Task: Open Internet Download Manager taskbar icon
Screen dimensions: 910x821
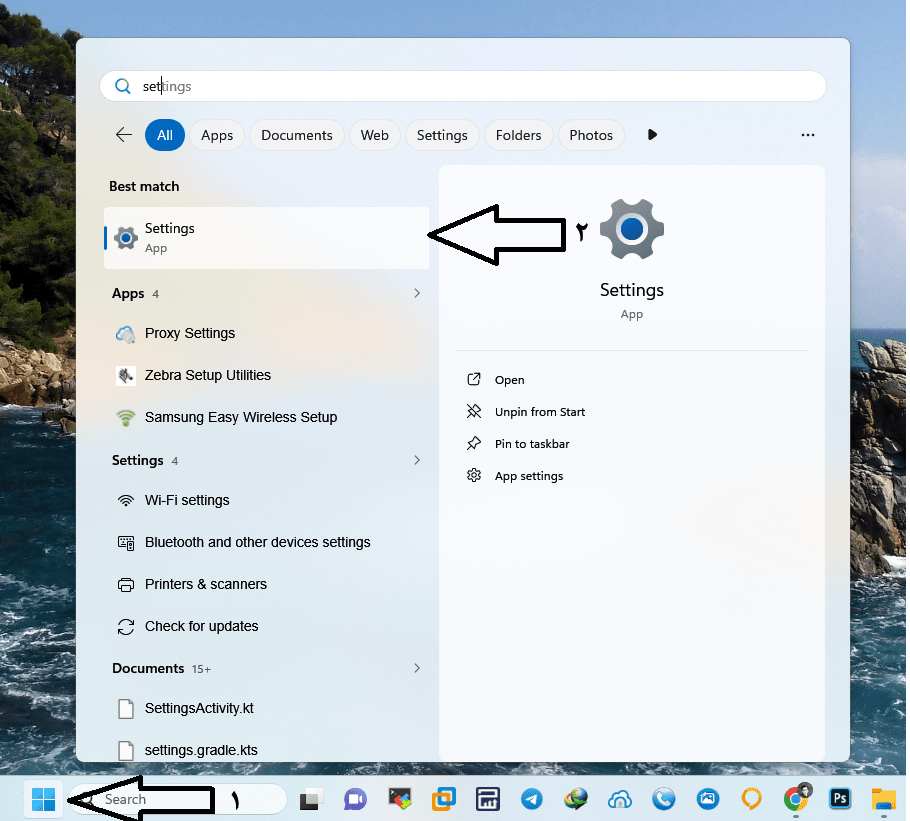Action: click(x=576, y=799)
